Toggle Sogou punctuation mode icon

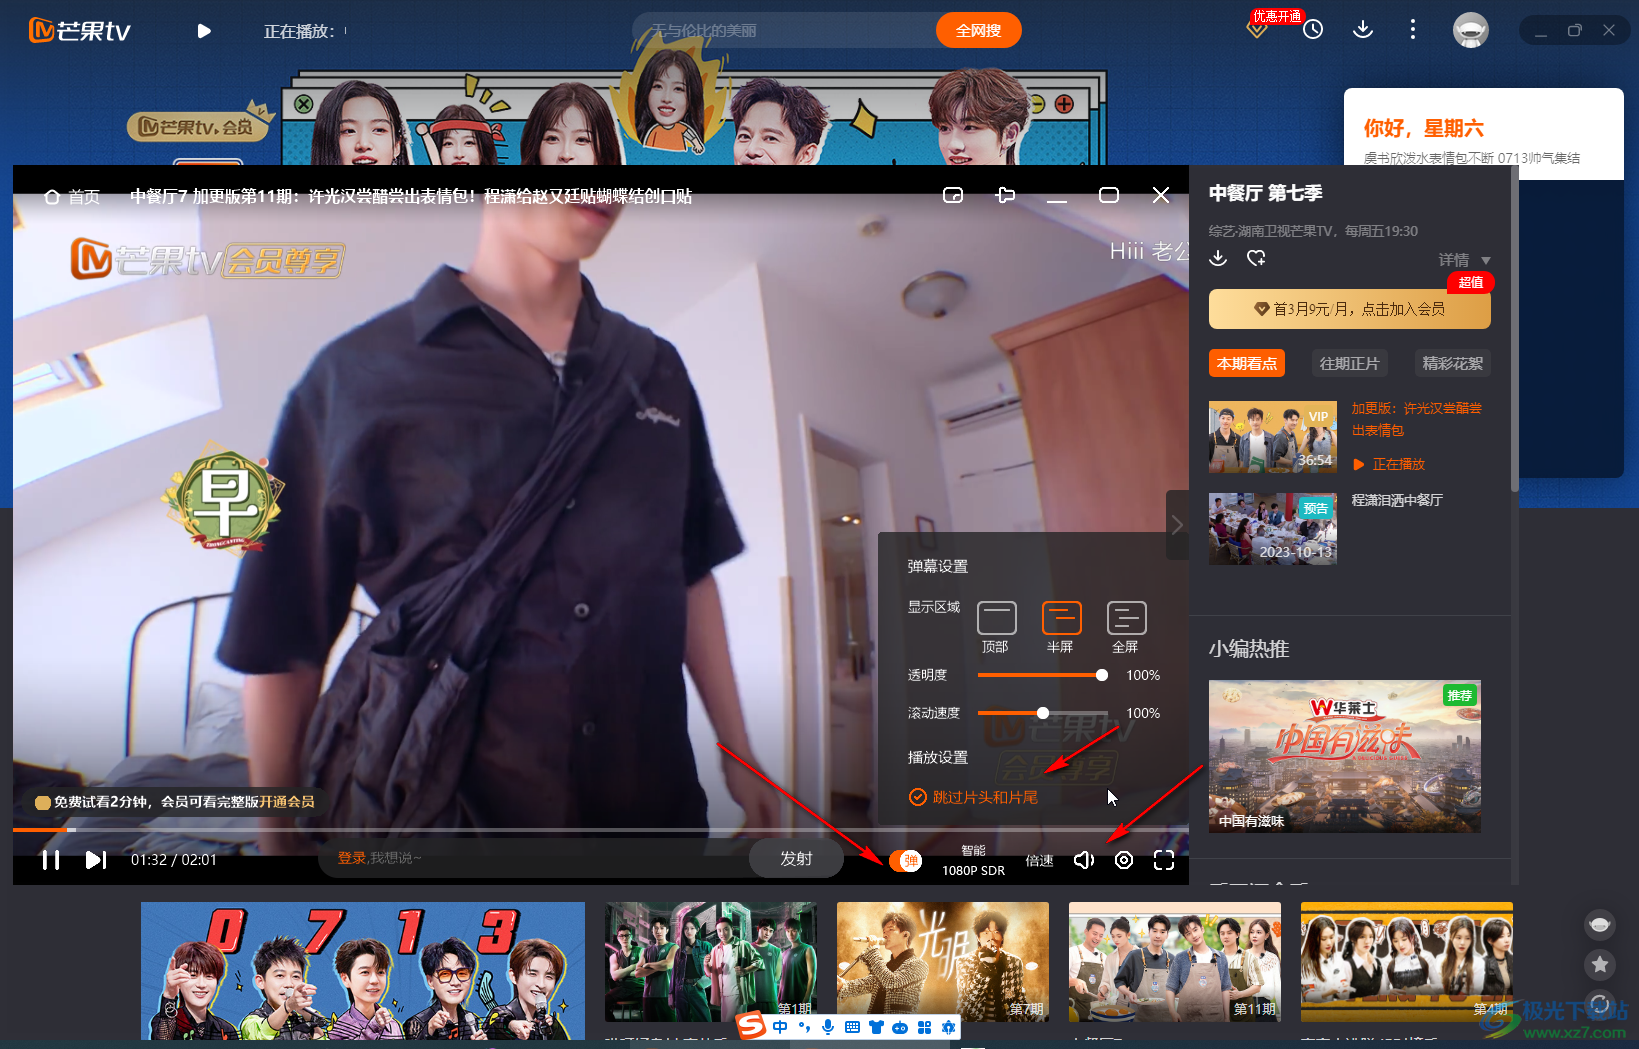pos(804,1027)
